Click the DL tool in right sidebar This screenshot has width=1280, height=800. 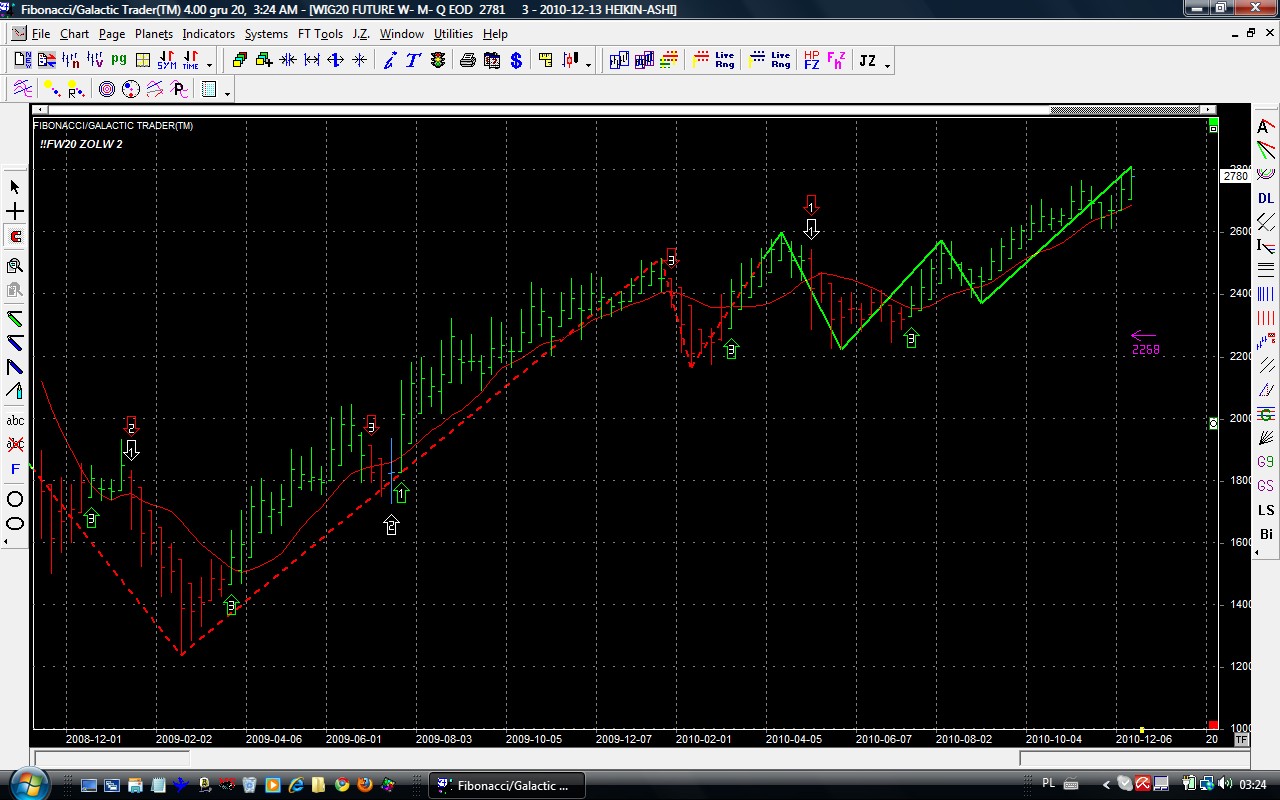(1266, 198)
